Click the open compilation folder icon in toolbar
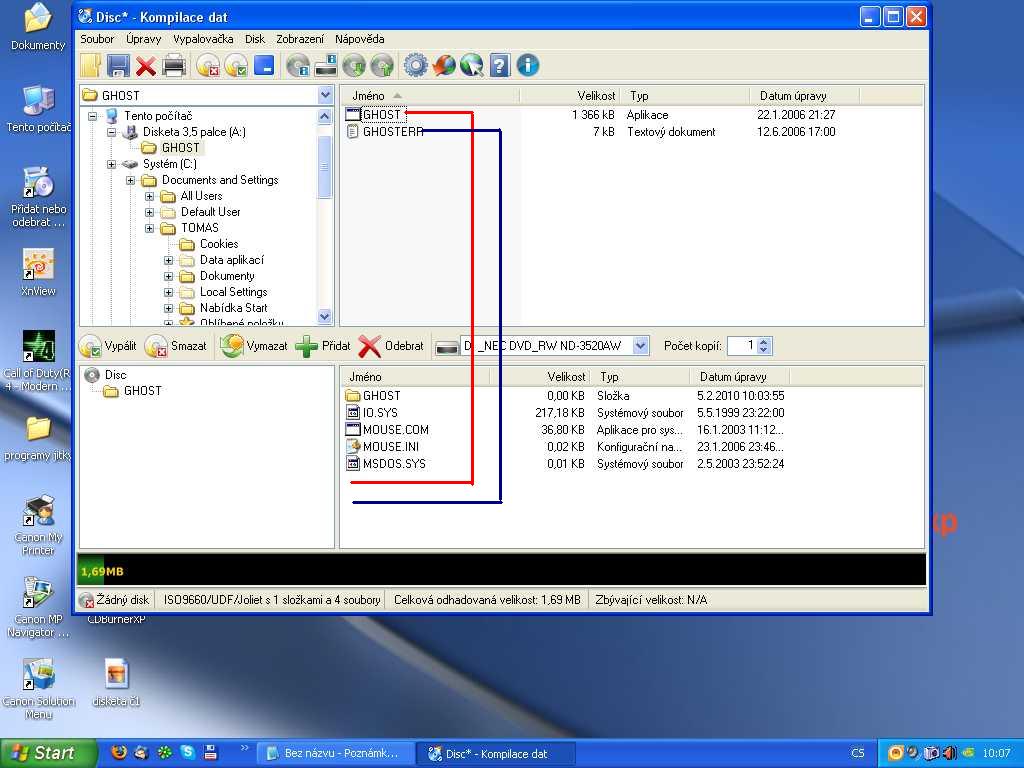The height and width of the screenshot is (768, 1024). point(91,65)
